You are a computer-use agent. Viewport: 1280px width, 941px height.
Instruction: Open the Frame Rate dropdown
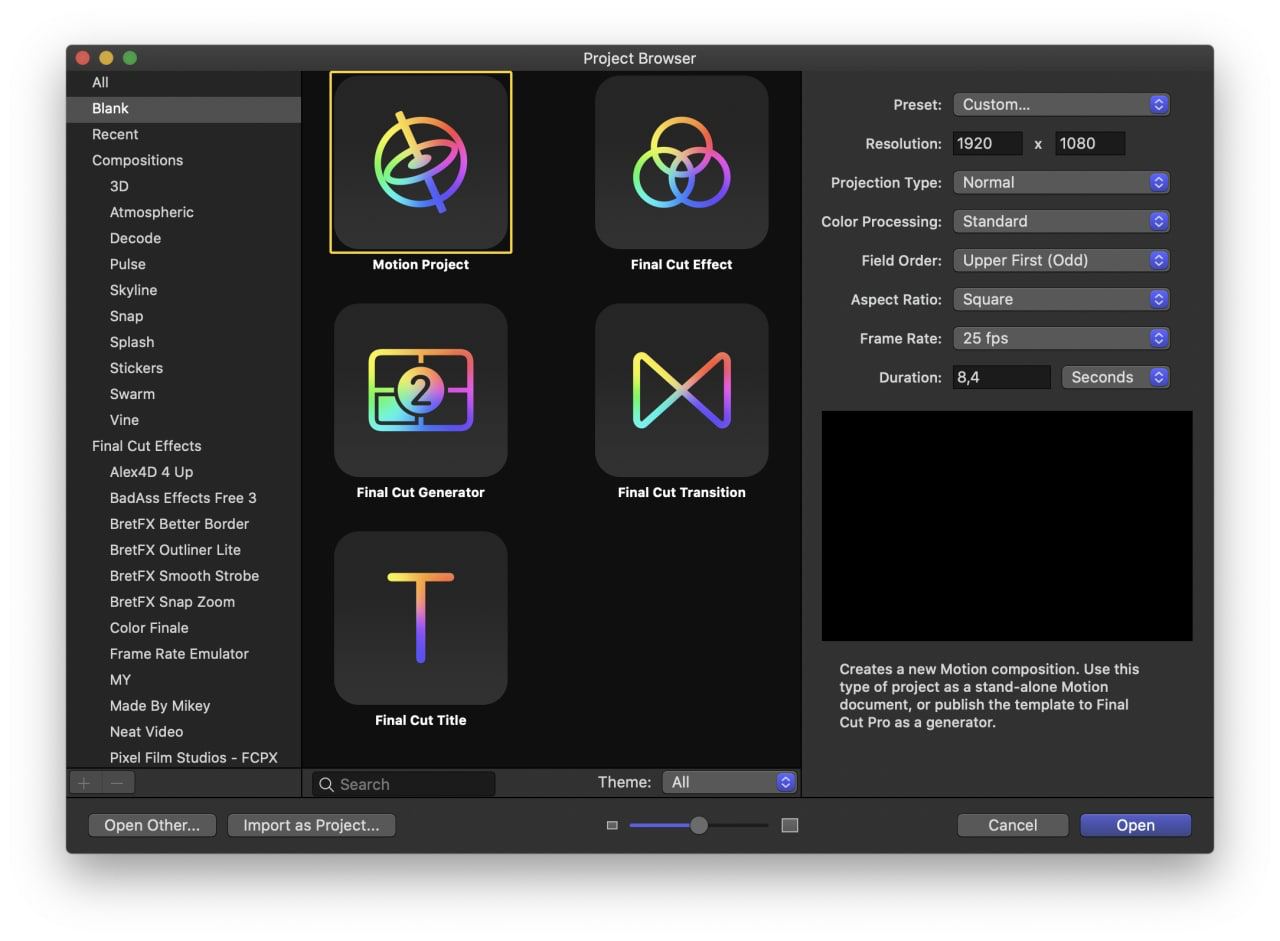click(1061, 338)
